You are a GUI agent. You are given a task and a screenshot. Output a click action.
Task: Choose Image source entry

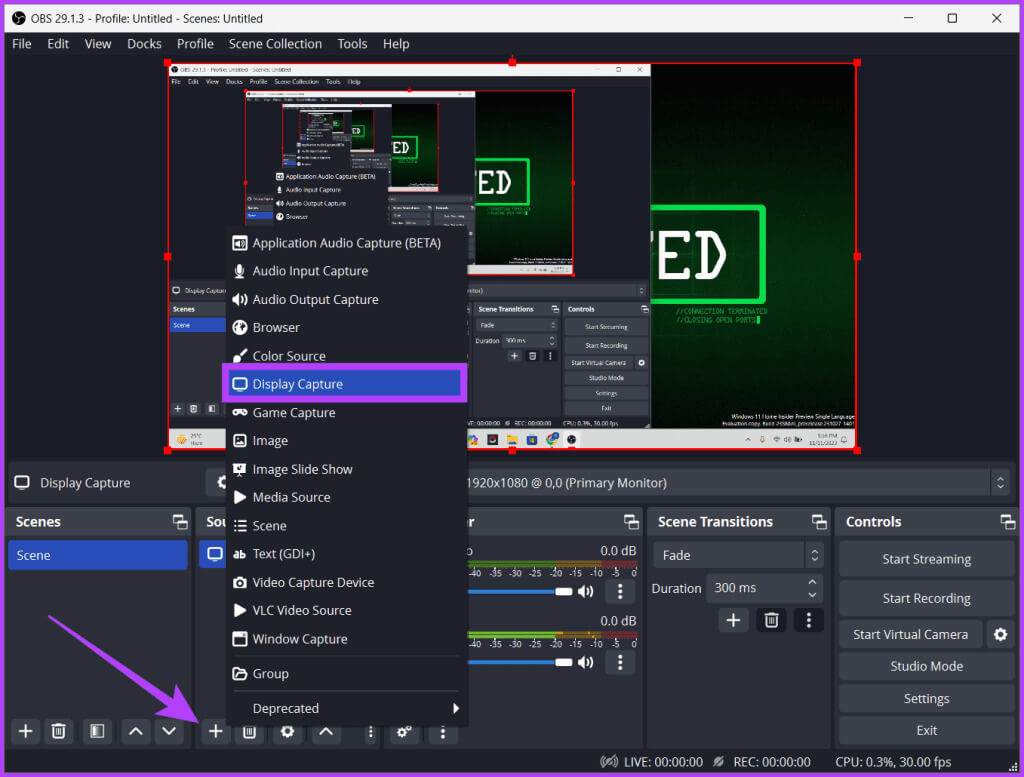click(x=346, y=441)
